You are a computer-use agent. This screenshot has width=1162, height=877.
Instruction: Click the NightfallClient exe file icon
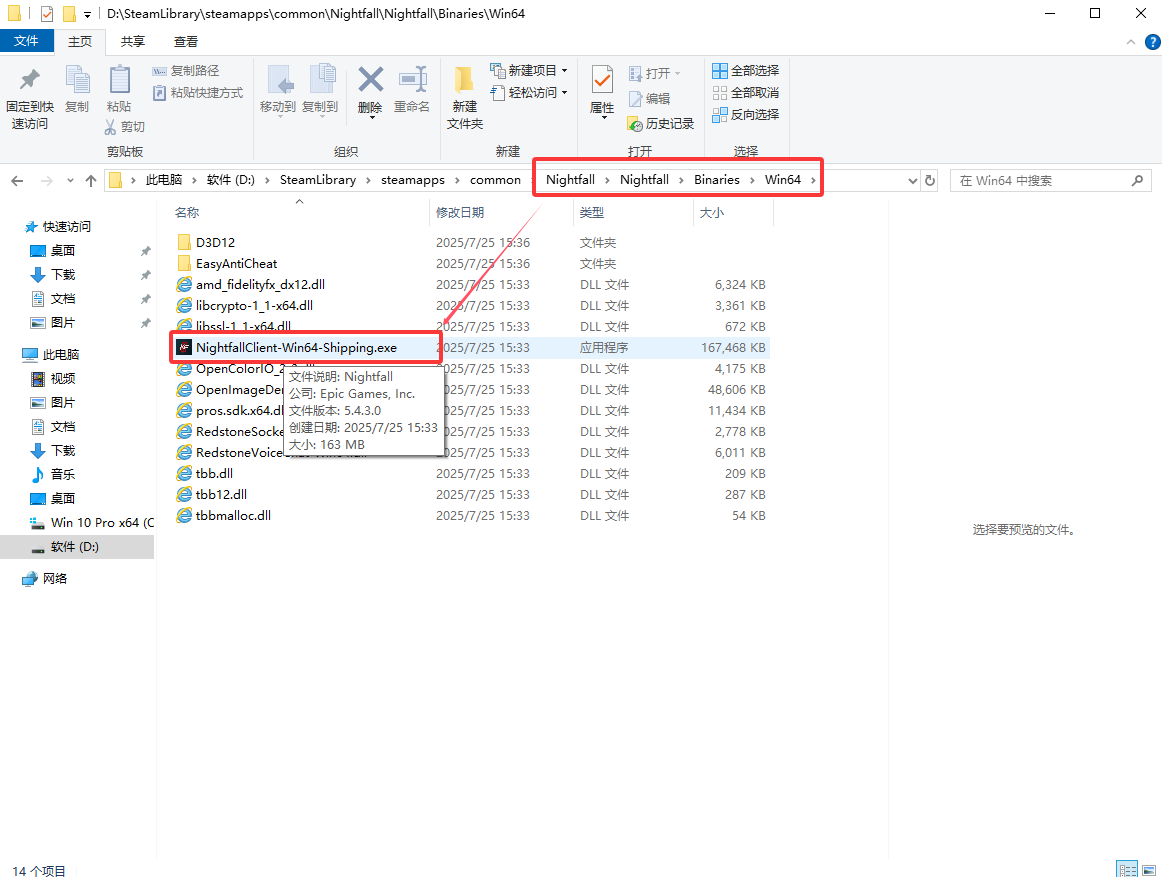click(x=184, y=348)
